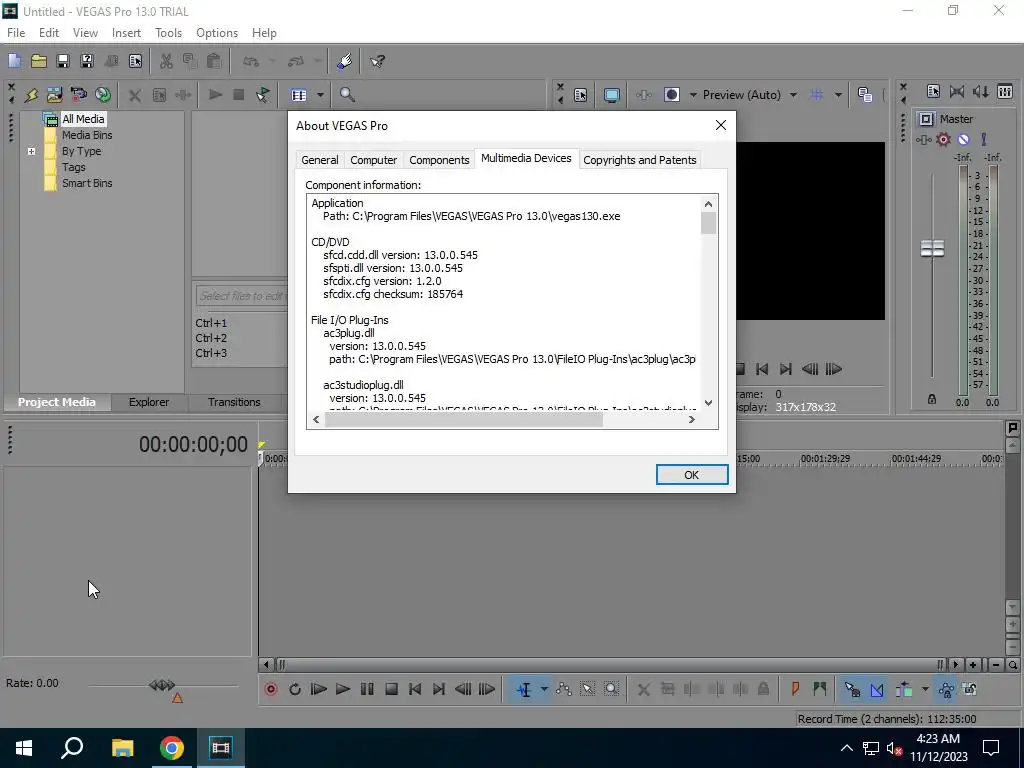The height and width of the screenshot is (768, 1024).
Task: Switch to the General tab
Action: [319, 160]
